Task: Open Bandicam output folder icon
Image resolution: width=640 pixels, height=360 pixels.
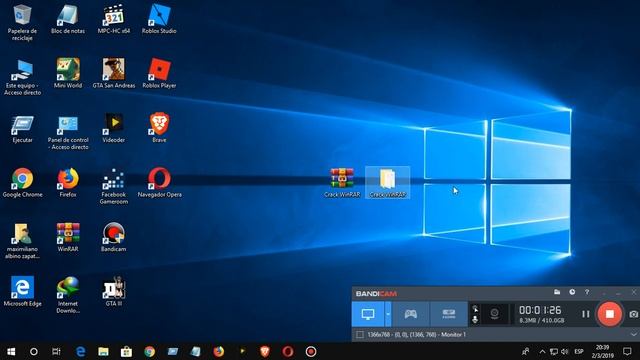Action: click(x=557, y=292)
